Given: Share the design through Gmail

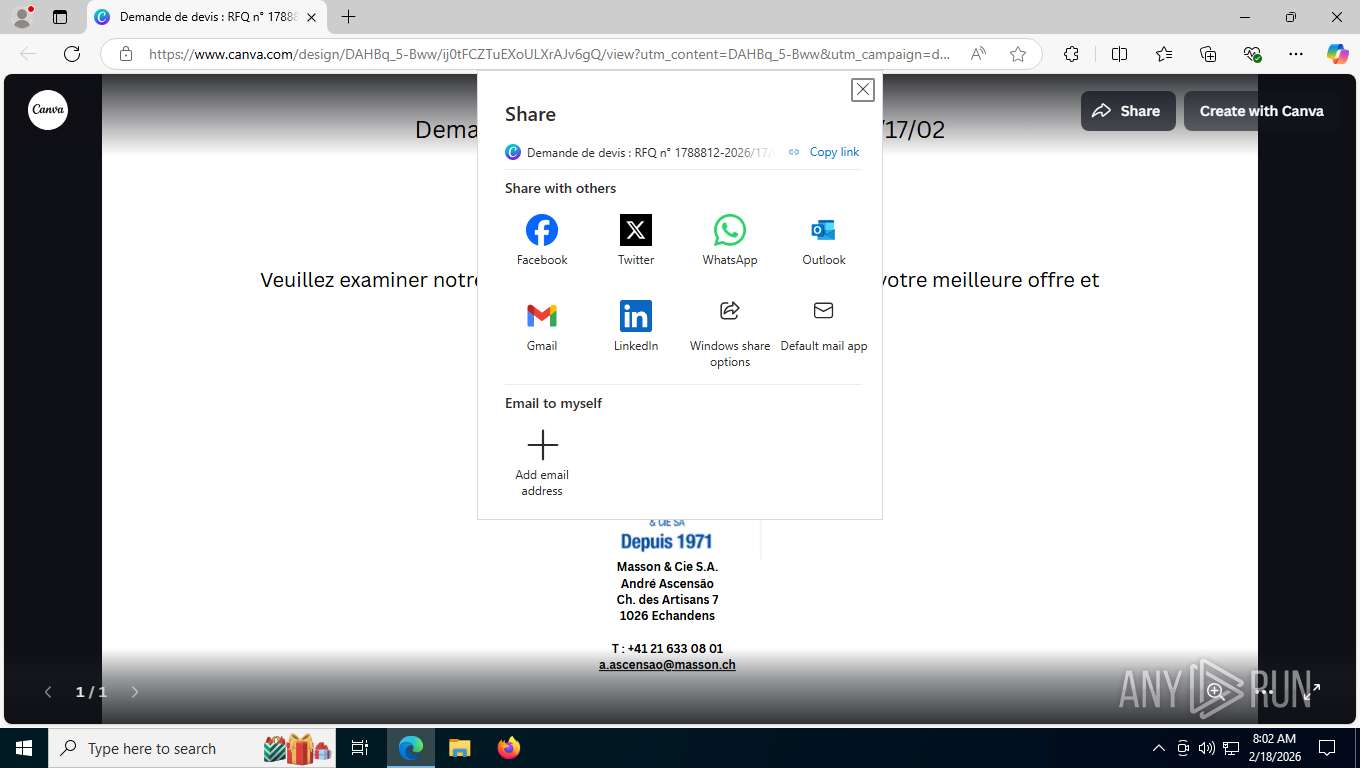Looking at the screenshot, I should pos(542,326).
